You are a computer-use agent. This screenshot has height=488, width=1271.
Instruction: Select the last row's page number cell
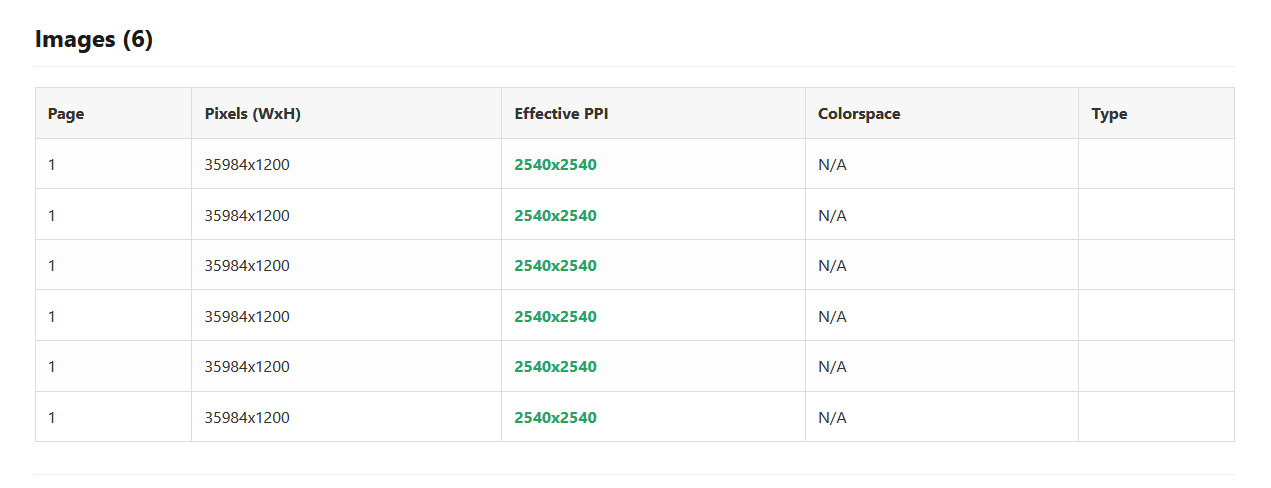[52, 418]
